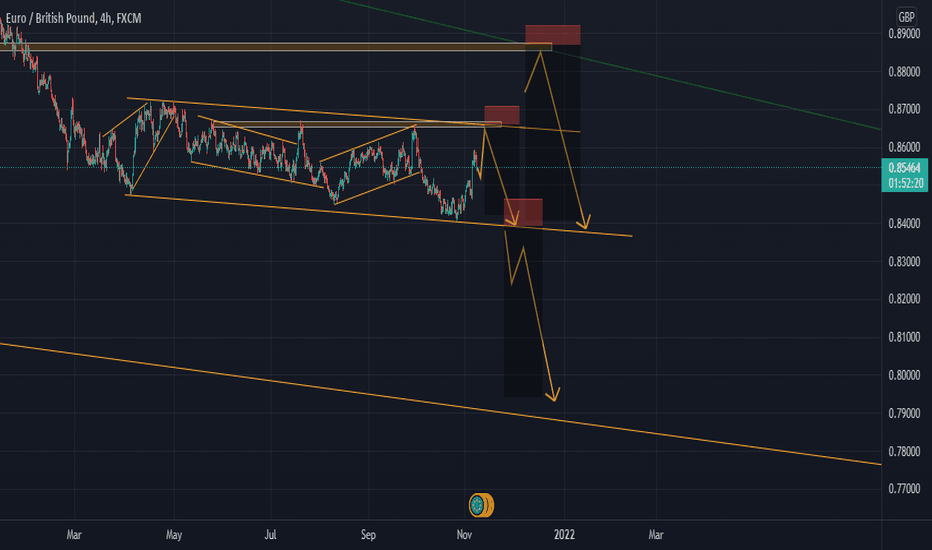Click the current price label 0.85464

coord(905,168)
